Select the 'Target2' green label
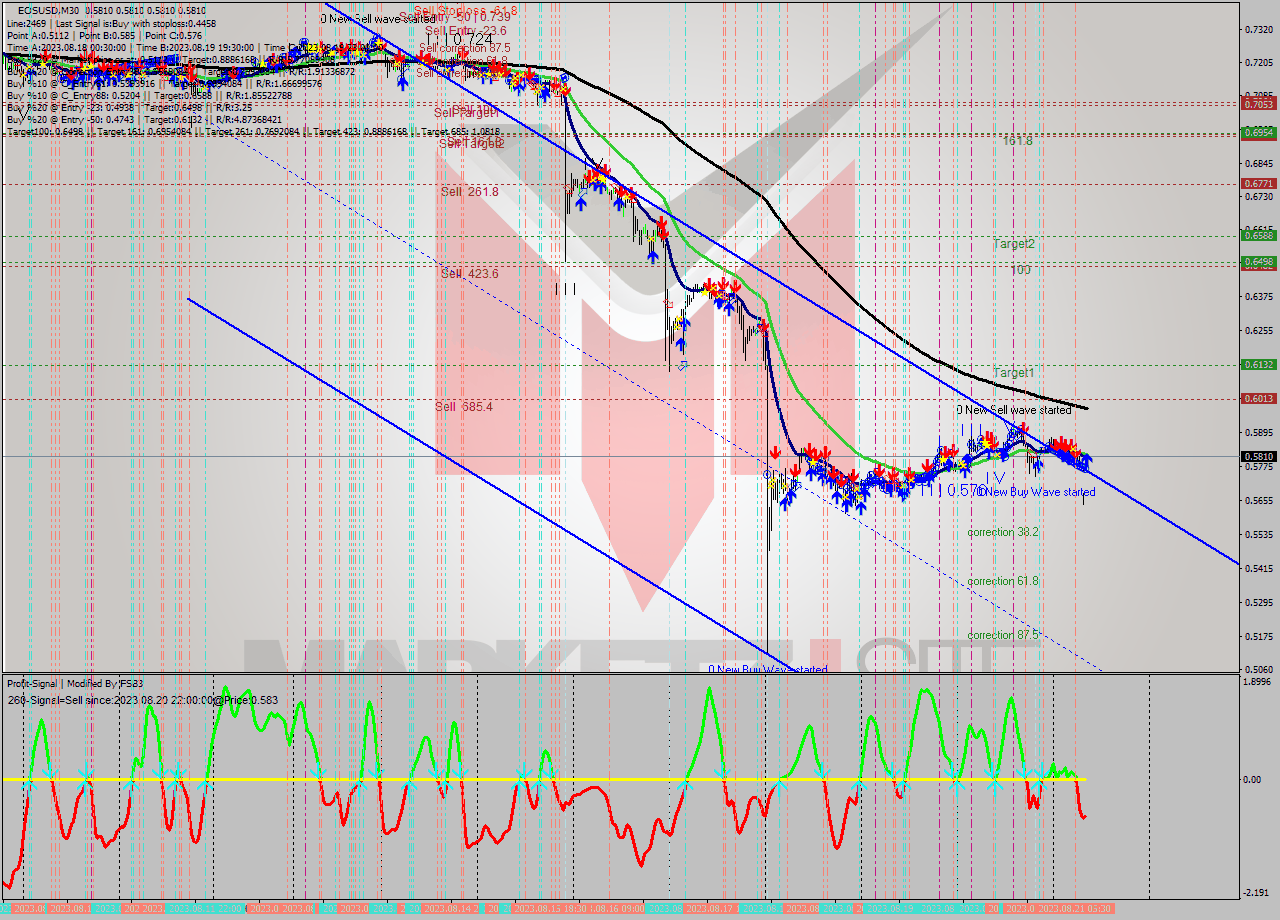Viewport: 1280px width, 920px height. pyautogui.click(x=1014, y=244)
